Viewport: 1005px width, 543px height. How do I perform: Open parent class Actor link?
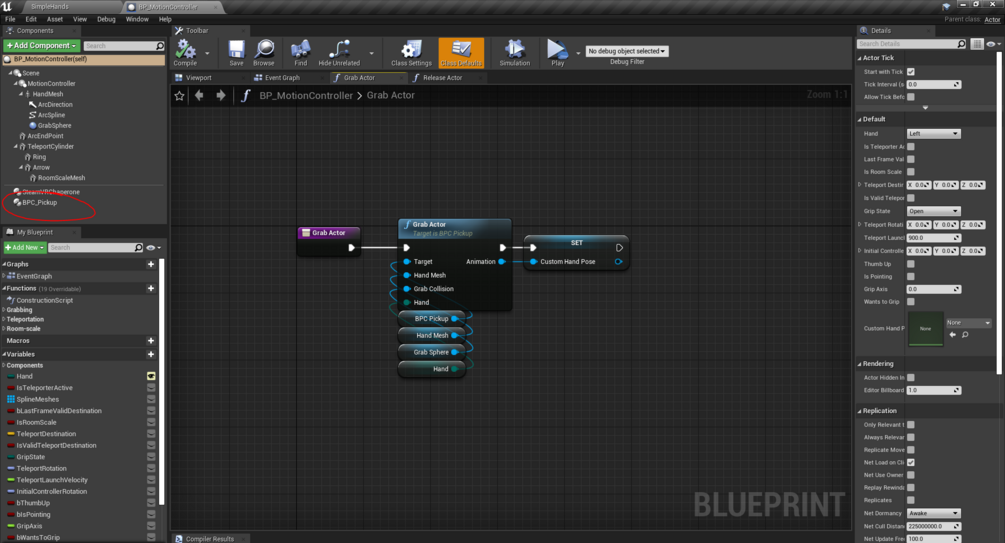click(x=992, y=19)
